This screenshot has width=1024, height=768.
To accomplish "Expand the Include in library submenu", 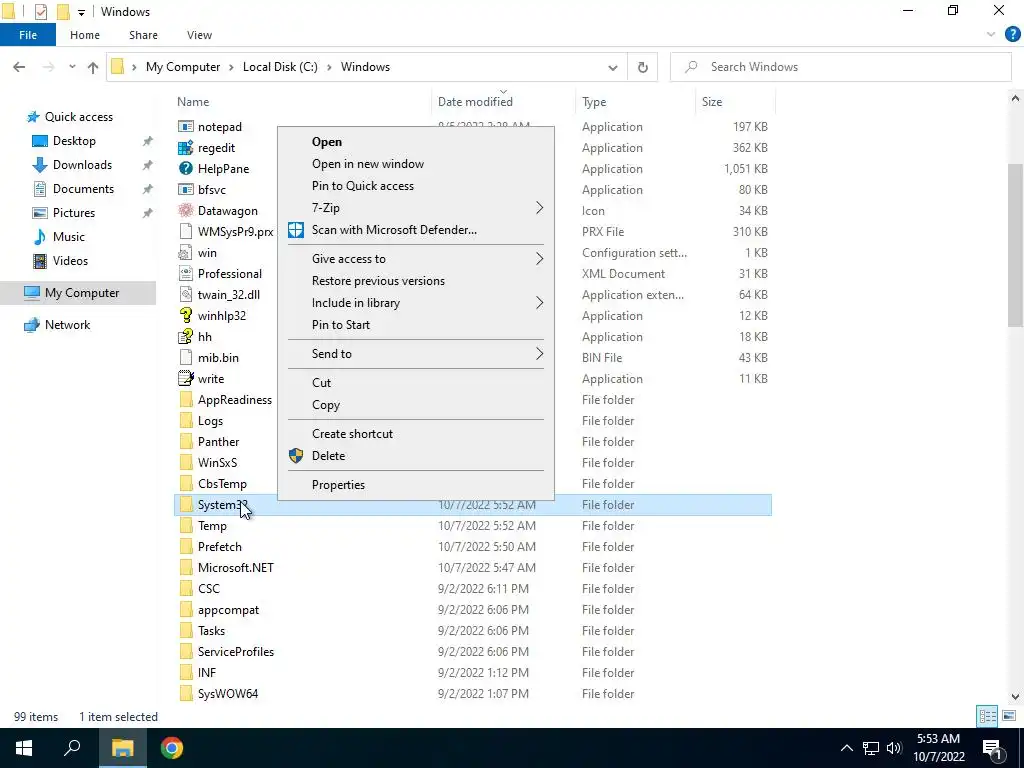I will (x=539, y=302).
